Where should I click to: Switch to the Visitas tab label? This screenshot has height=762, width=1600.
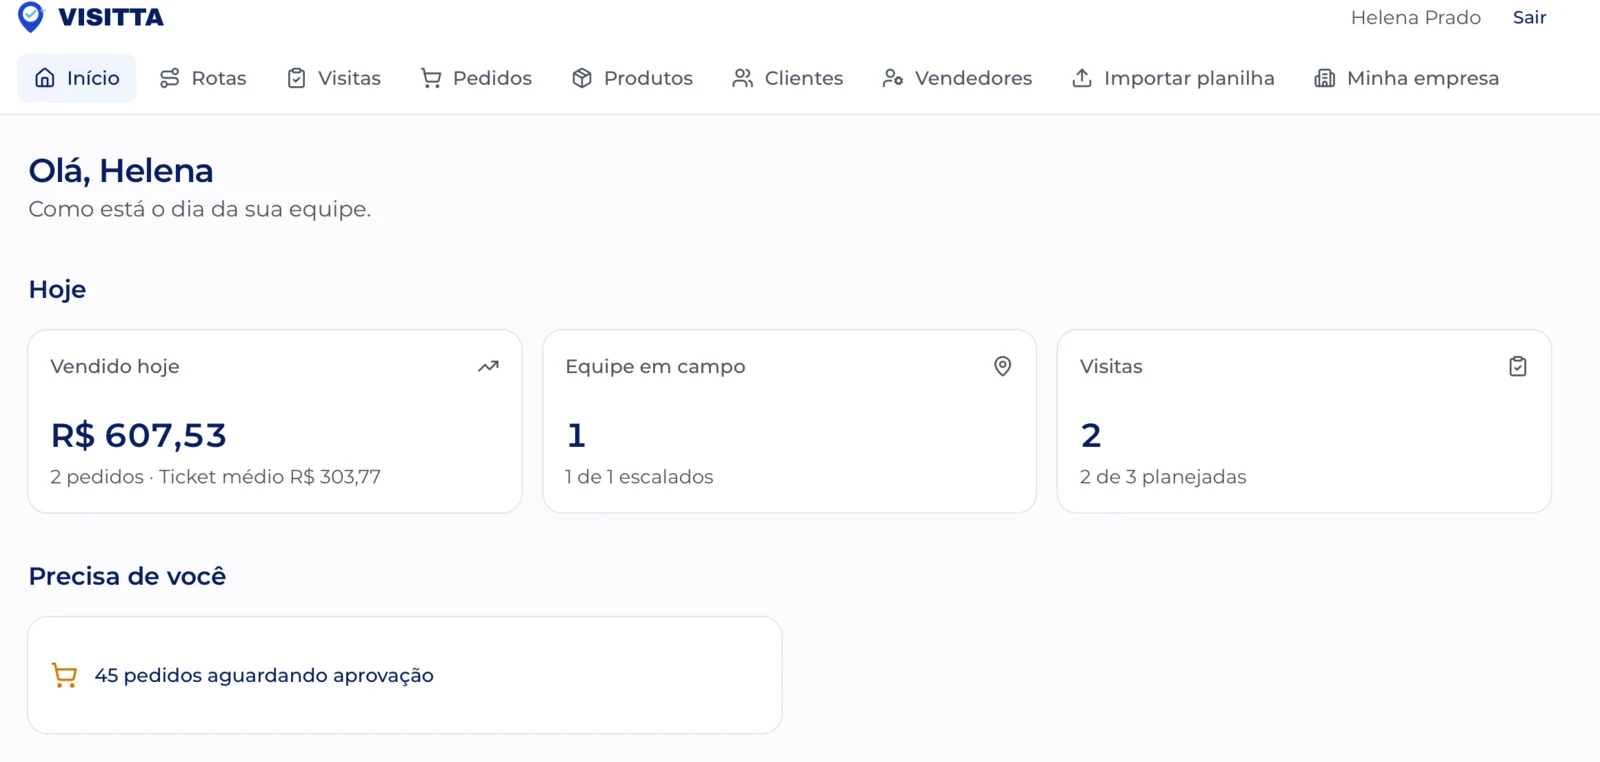pos(349,78)
